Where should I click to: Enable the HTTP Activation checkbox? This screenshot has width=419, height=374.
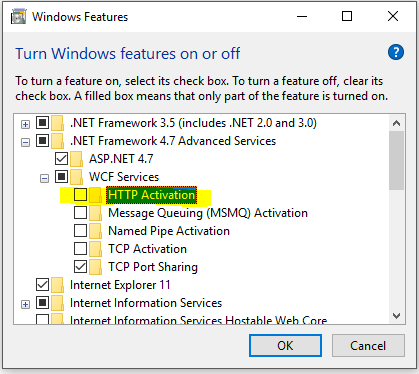click(80, 195)
